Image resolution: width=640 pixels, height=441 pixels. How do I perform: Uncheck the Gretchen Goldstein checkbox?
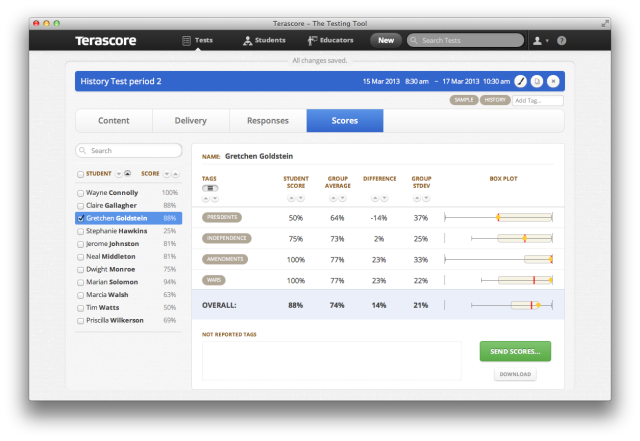pyautogui.click(x=80, y=218)
